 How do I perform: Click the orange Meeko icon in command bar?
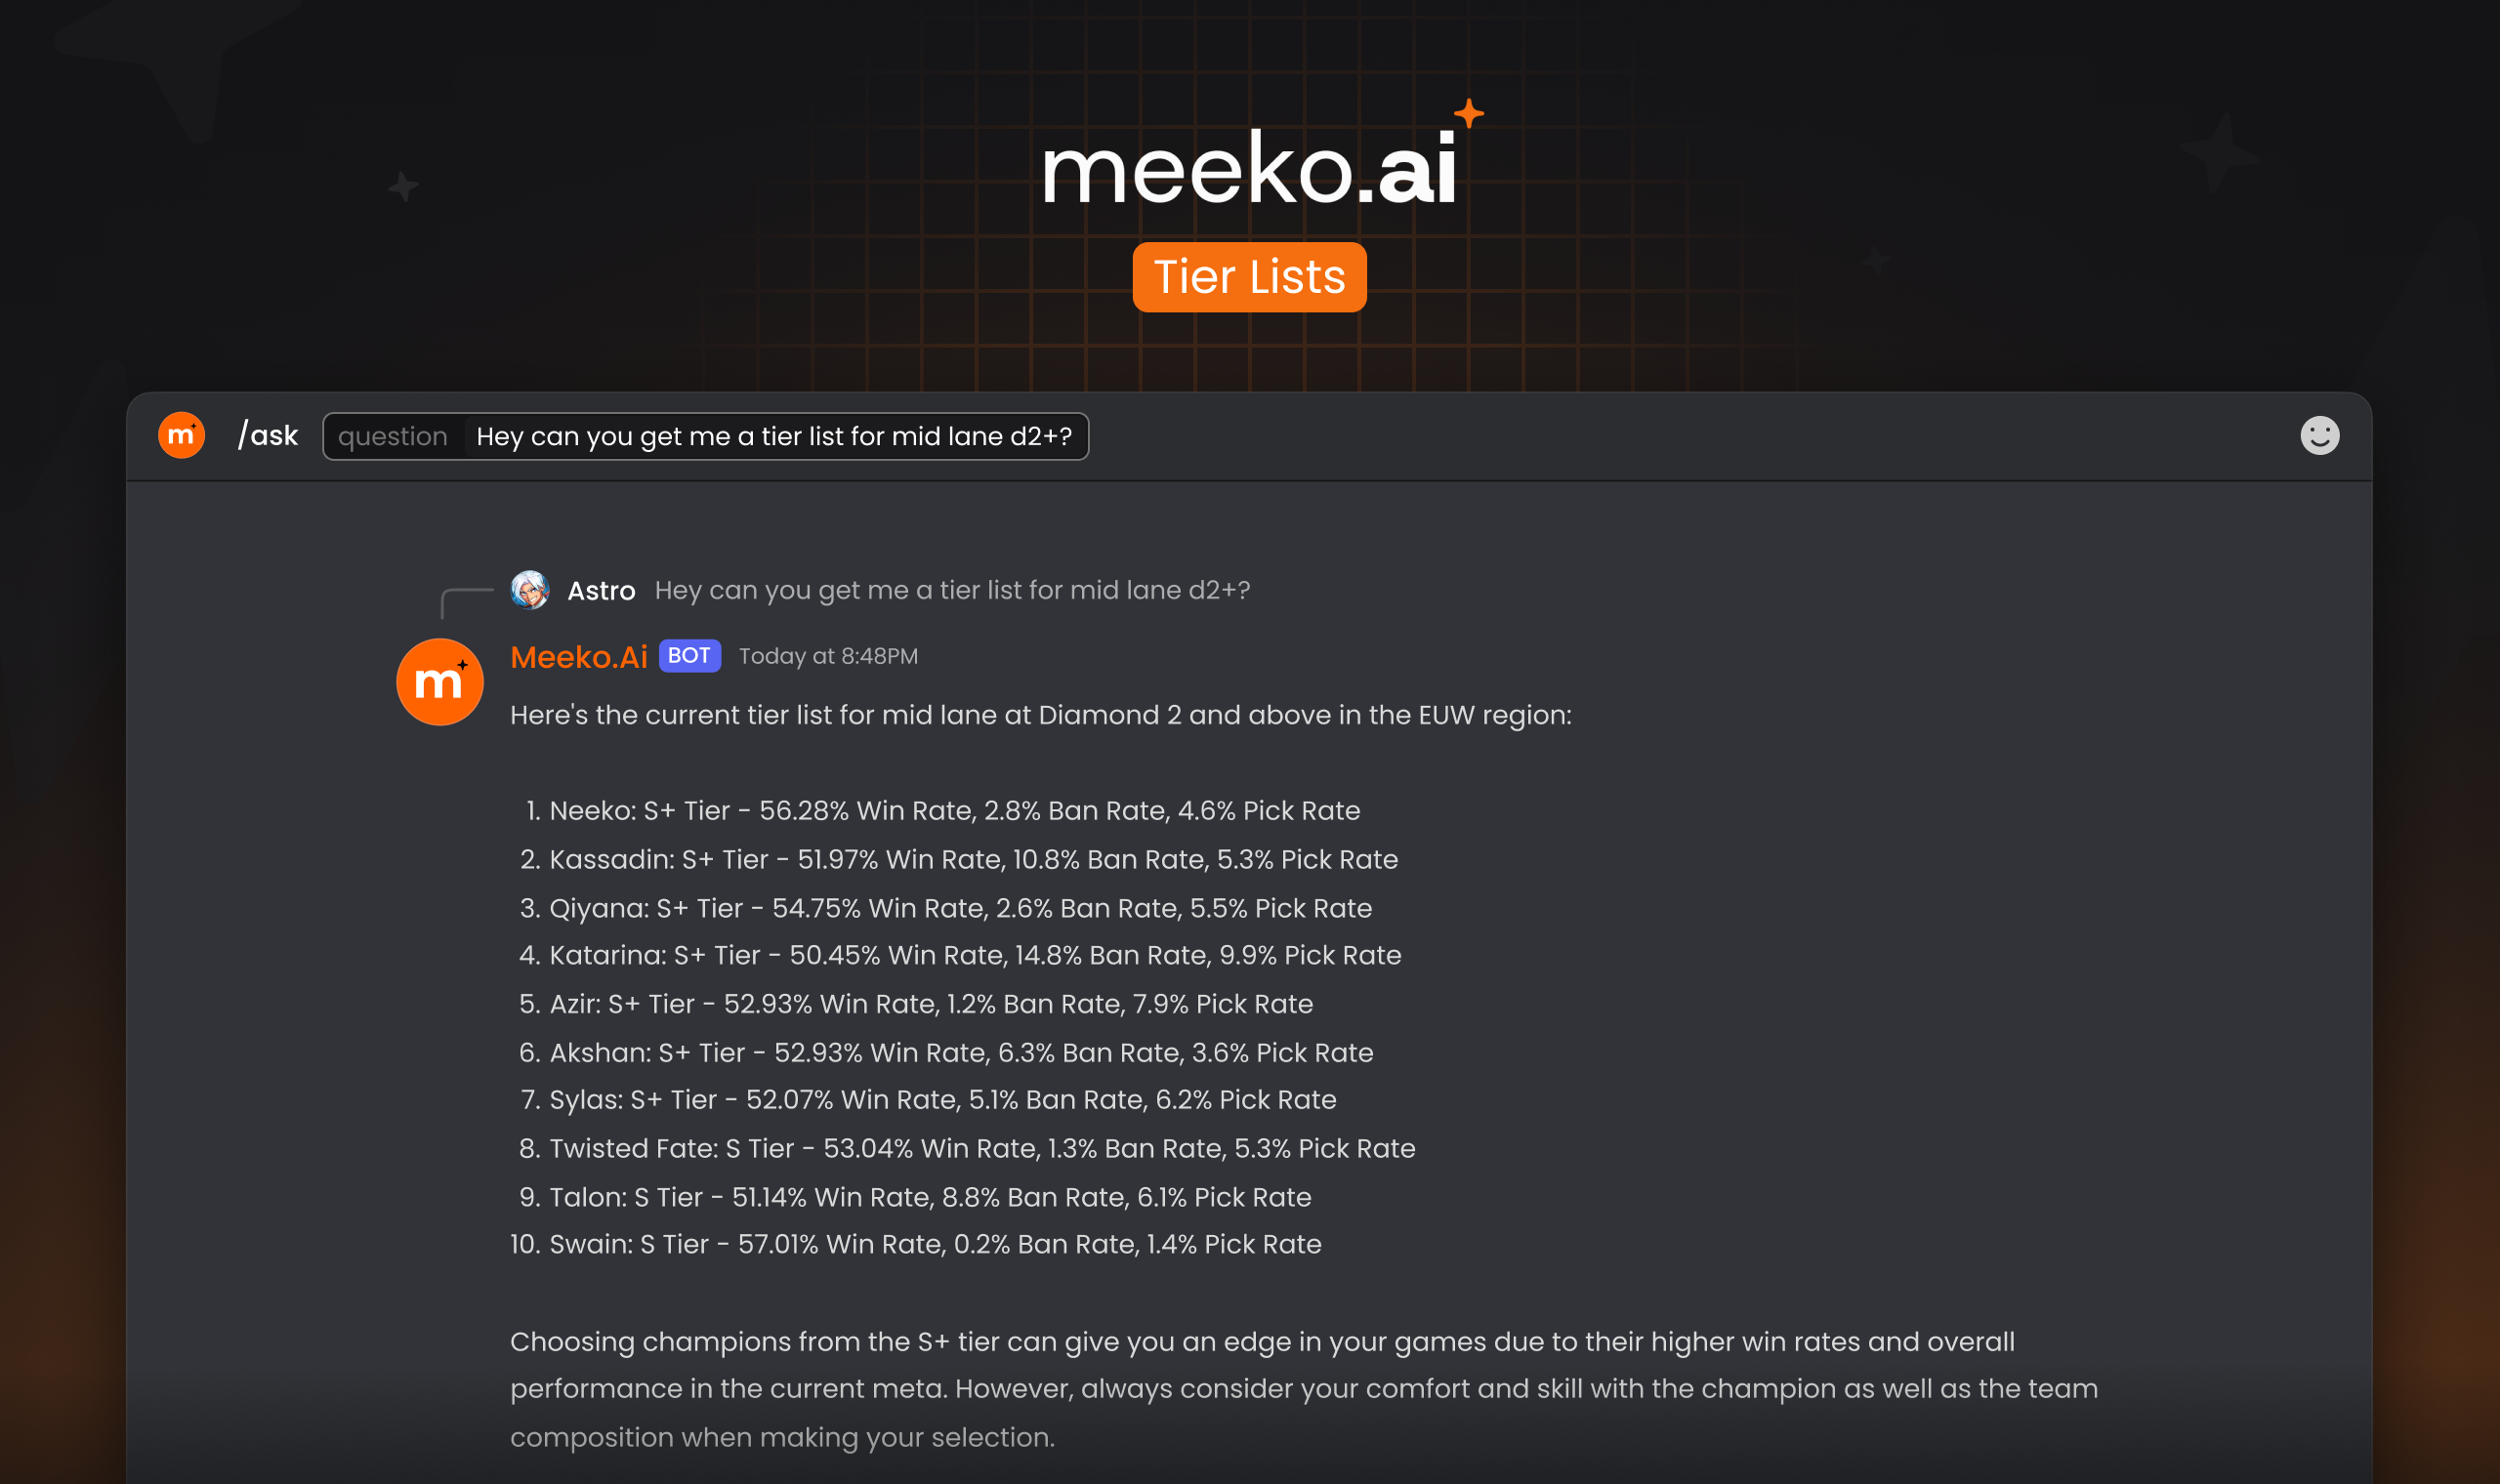(181, 435)
